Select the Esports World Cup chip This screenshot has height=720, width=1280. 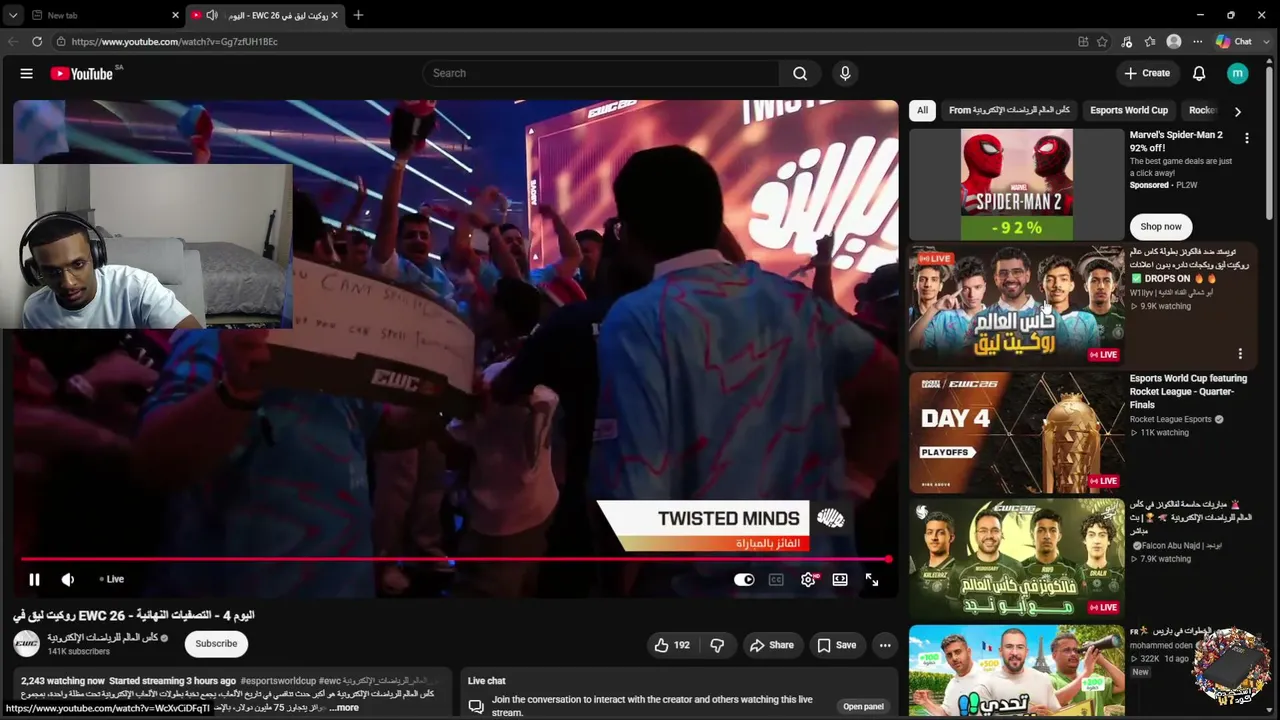click(1129, 110)
